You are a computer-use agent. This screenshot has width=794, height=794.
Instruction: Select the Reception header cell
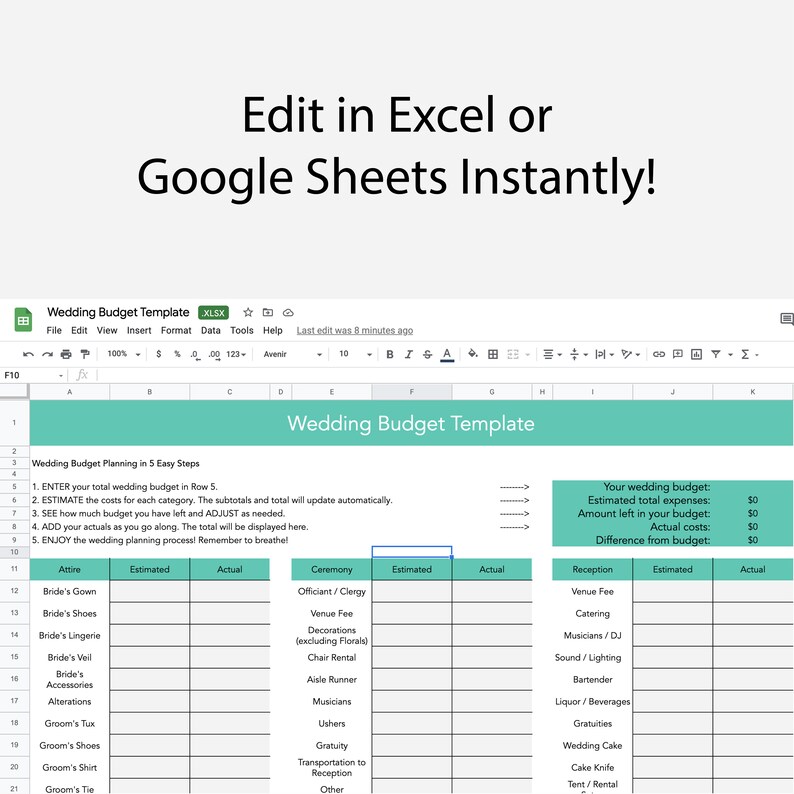click(592, 570)
